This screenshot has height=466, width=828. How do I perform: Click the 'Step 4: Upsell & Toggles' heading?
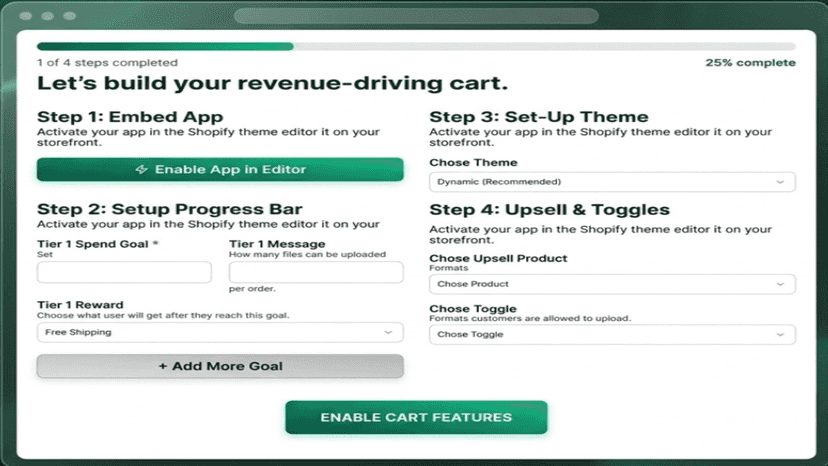pyautogui.click(x=549, y=210)
